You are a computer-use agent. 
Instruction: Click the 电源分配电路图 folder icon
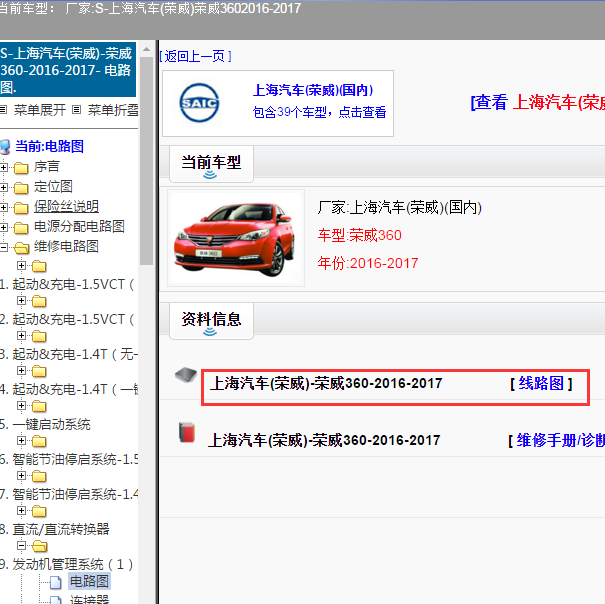click(21, 228)
